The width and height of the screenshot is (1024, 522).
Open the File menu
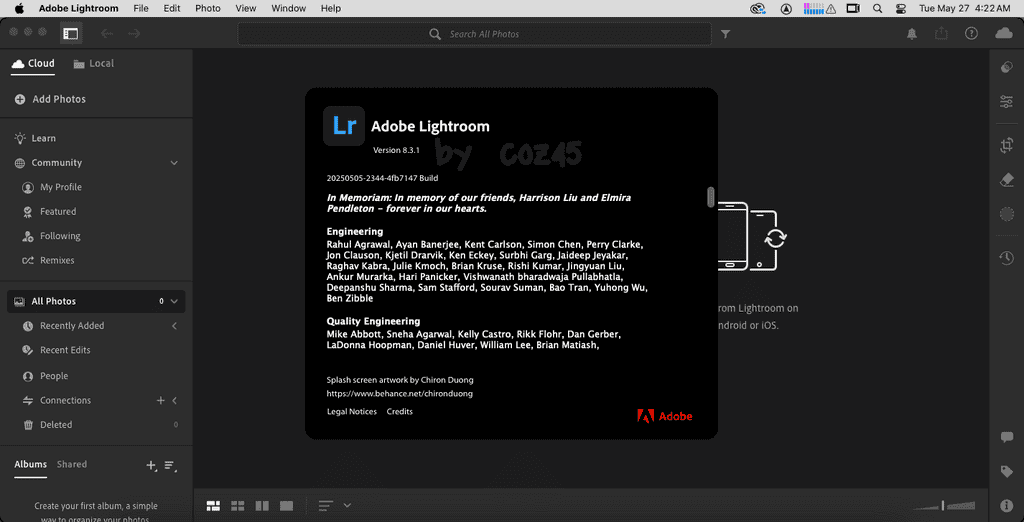coord(140,8)
